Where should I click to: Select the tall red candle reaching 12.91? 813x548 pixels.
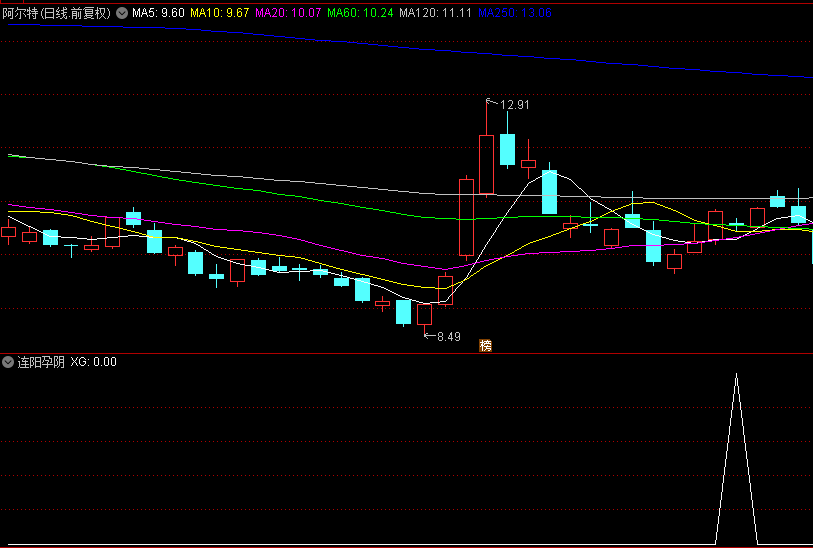coord(486,164)
